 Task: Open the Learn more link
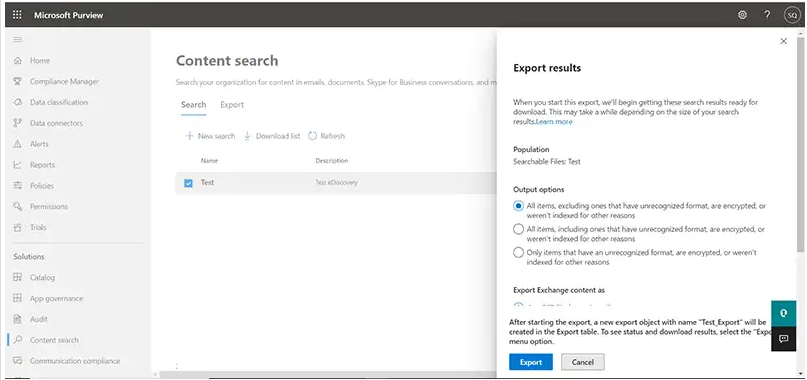click(x=554, y=122)
